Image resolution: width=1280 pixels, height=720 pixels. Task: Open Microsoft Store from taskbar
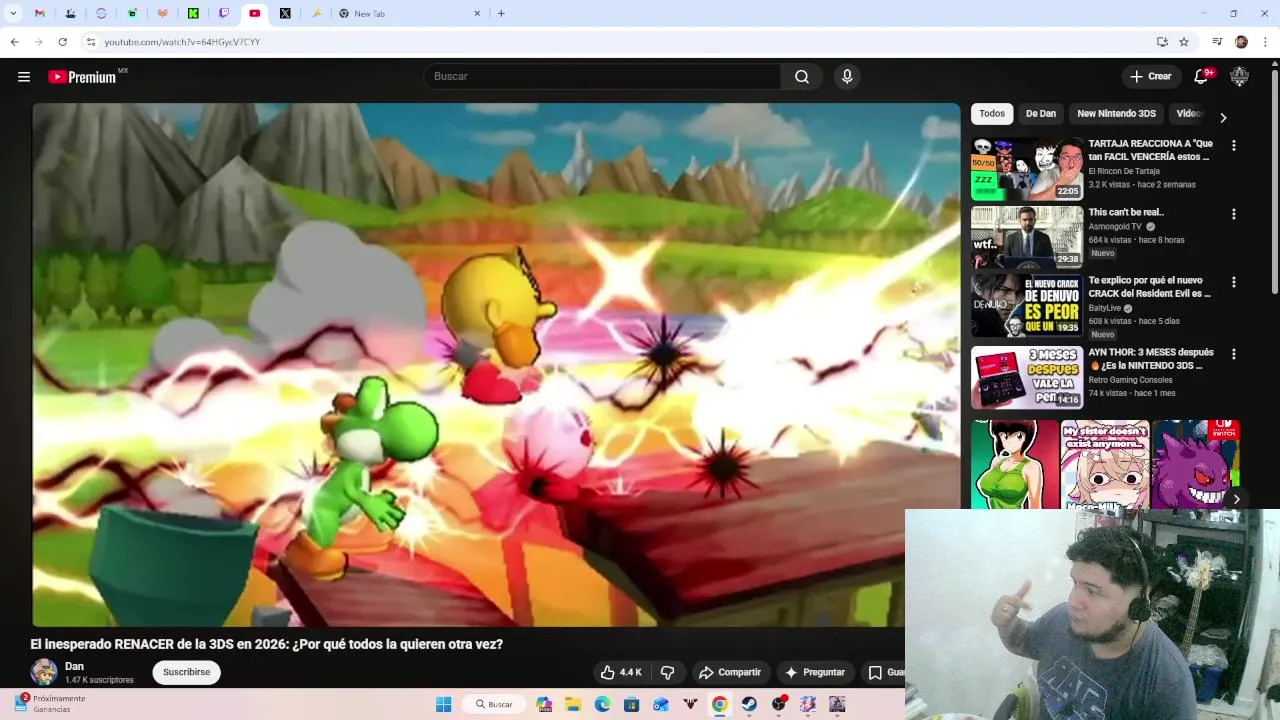pyautogui.click(x=631, y=704)
